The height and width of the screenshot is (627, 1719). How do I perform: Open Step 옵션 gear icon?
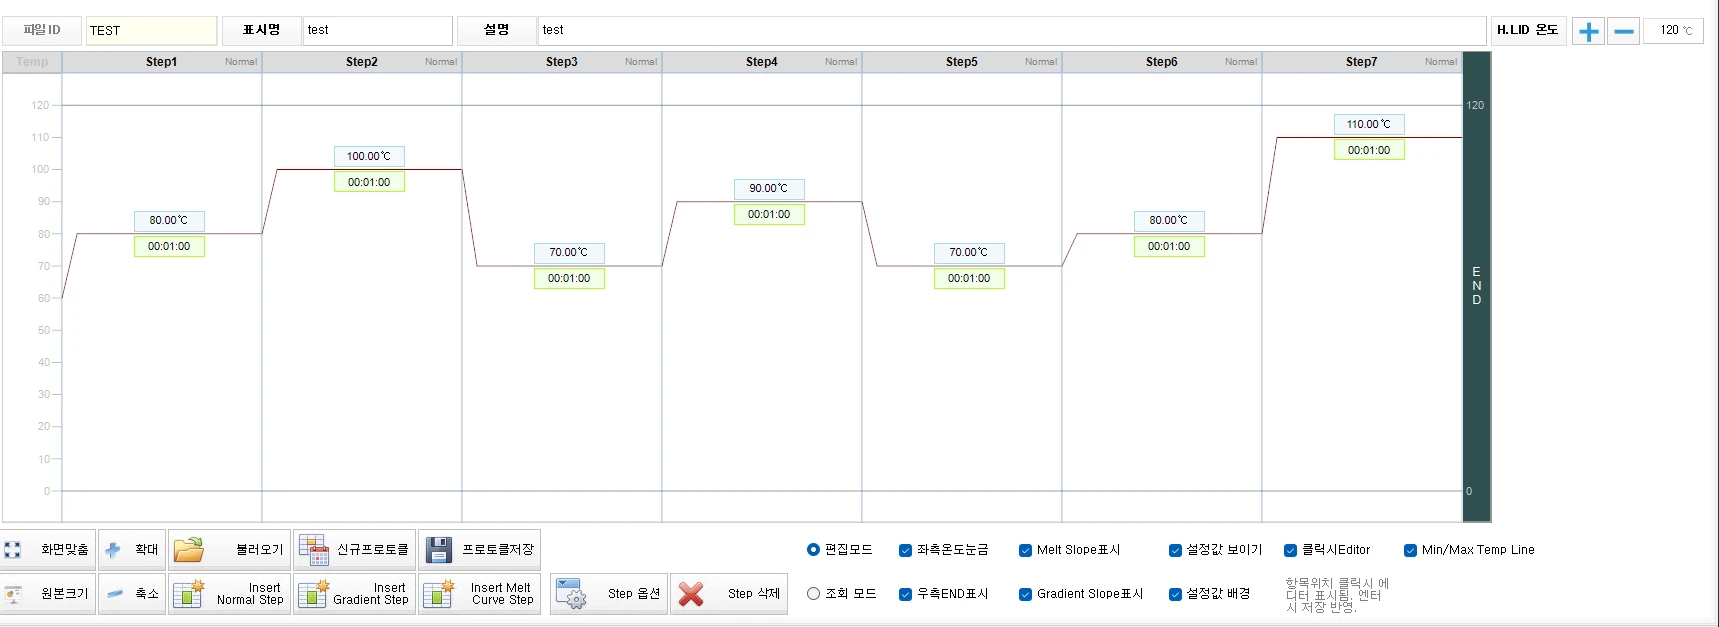(571, 594)
